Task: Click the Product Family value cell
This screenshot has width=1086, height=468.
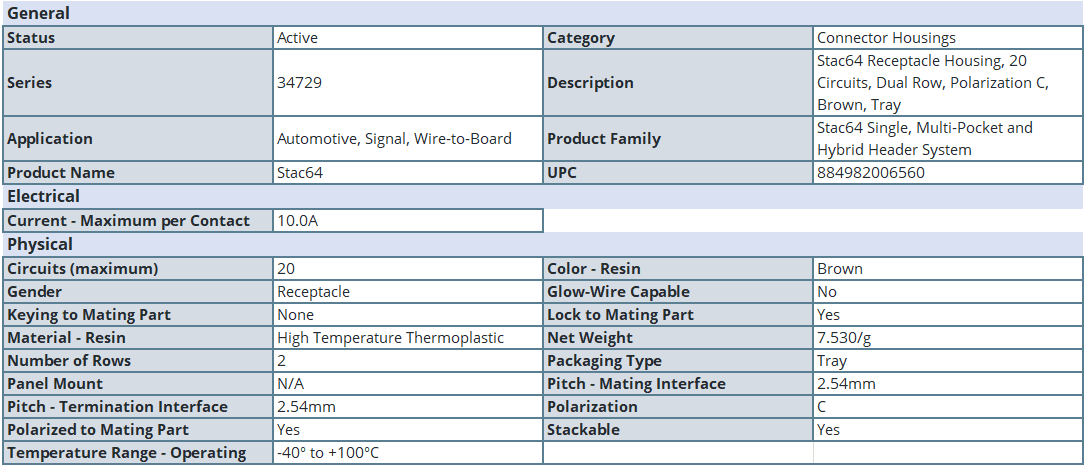Action: click(x=948, y=138)
